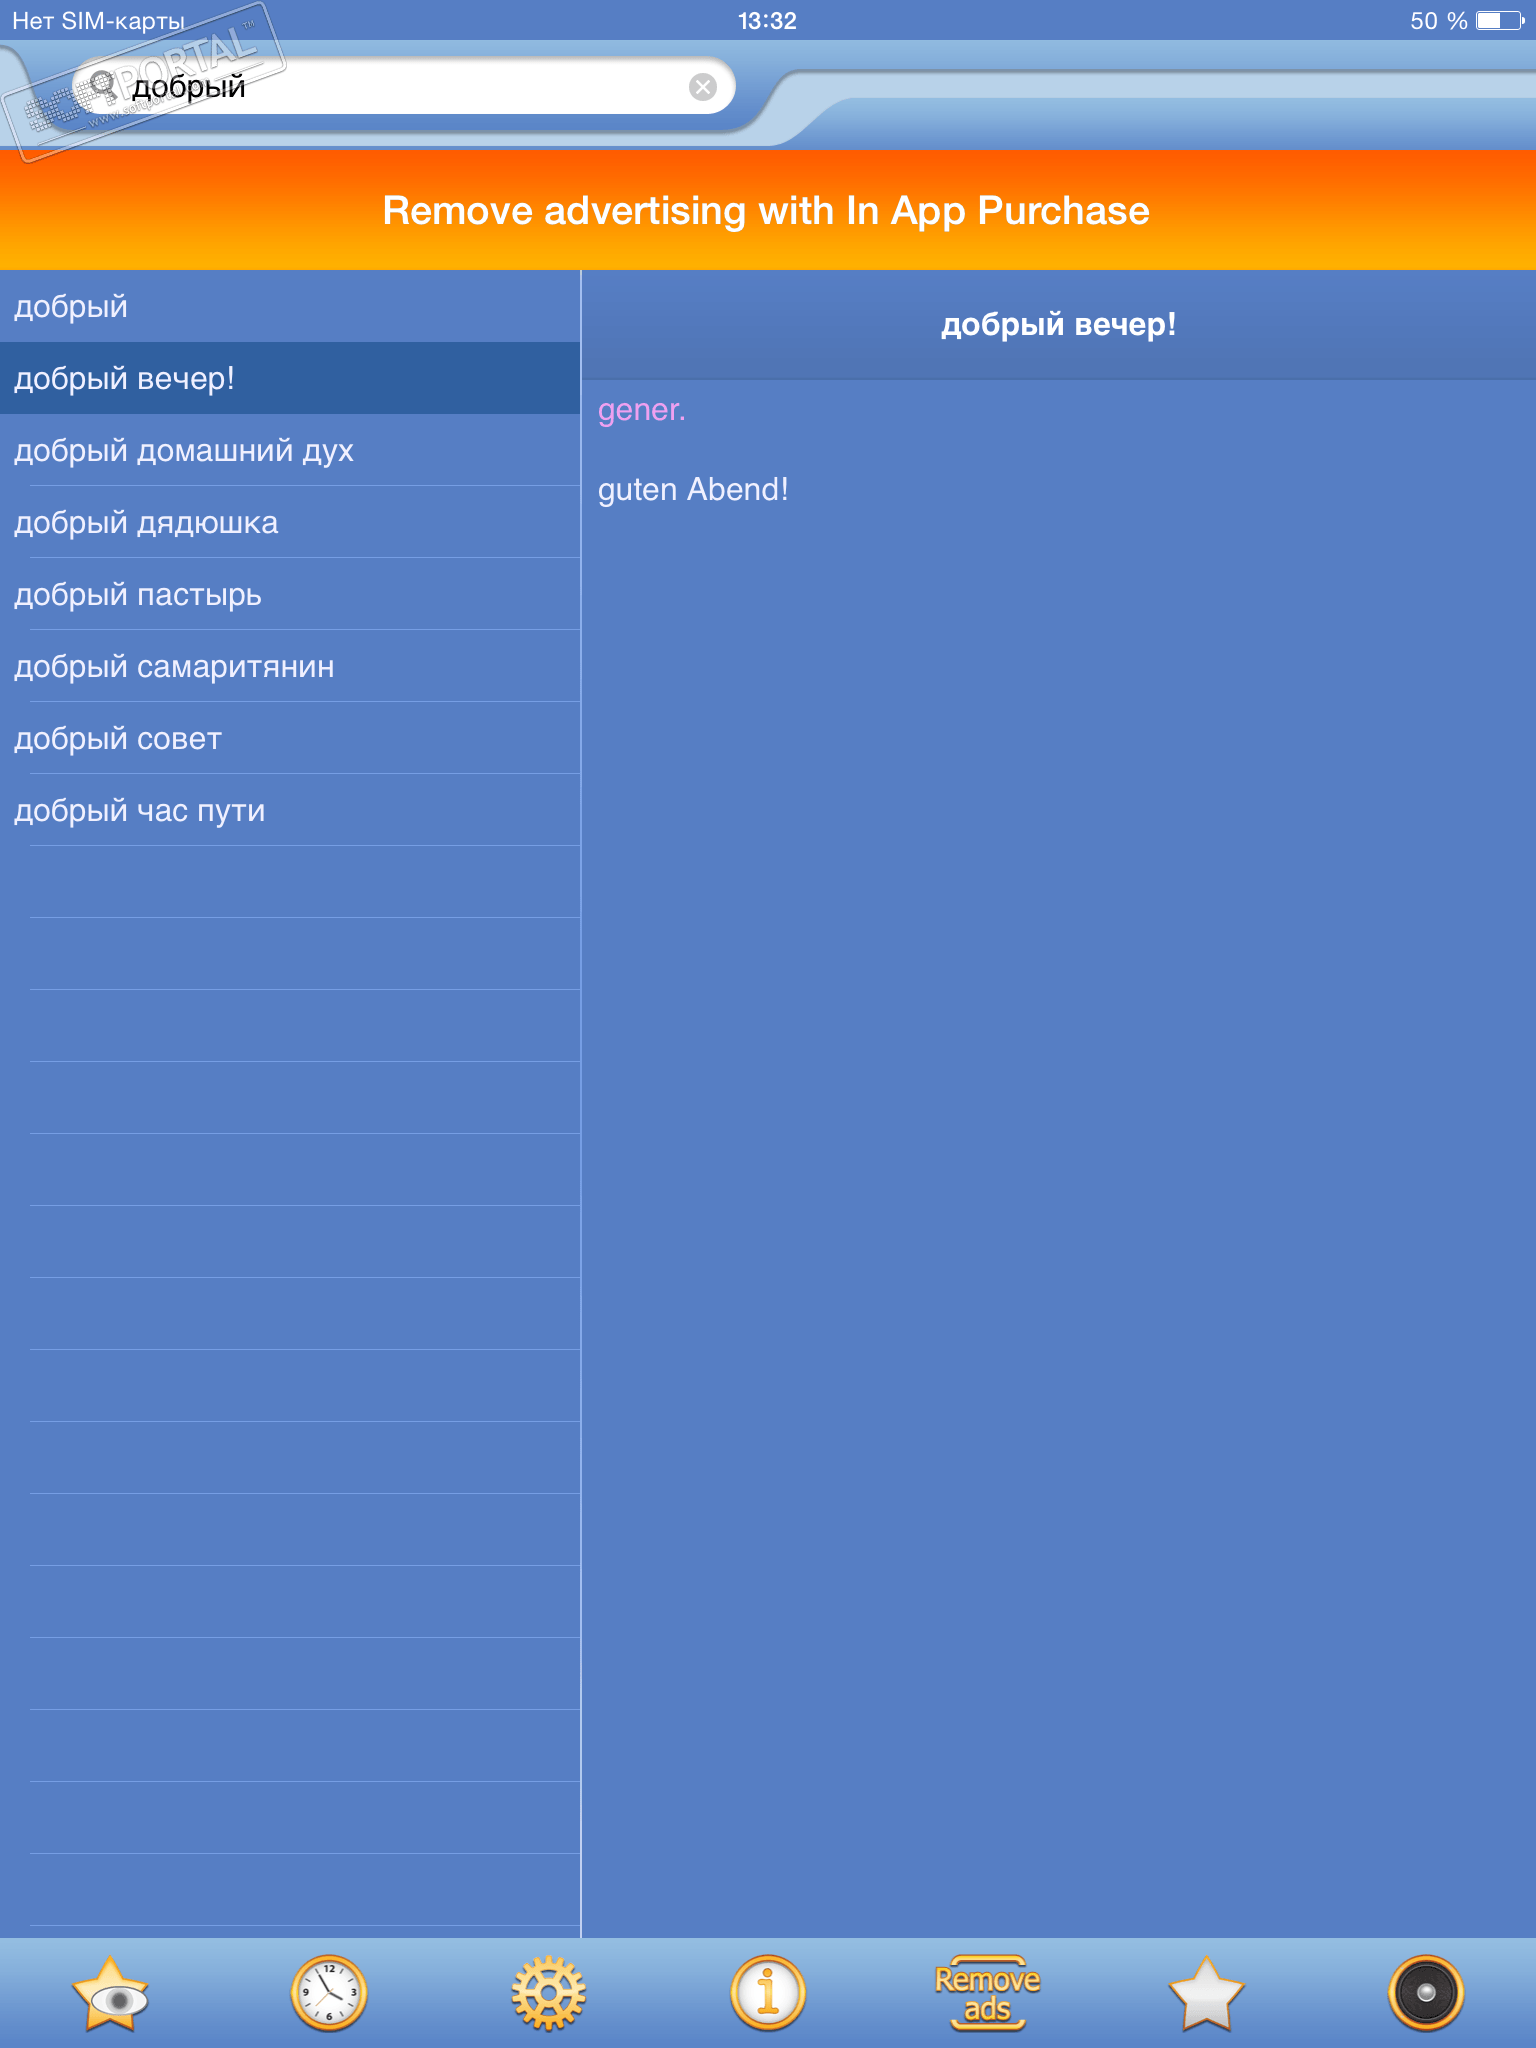Open the gear settings icon
Viewport: 1536px width, 2048px height.
548,1993
